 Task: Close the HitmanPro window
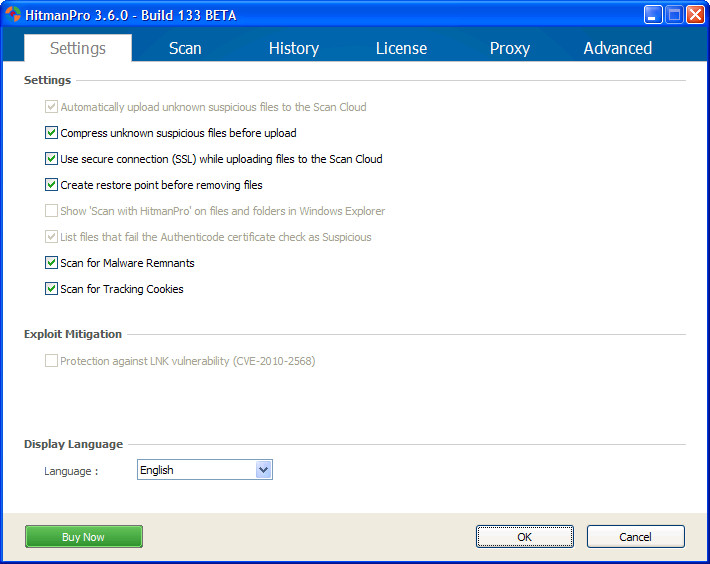pos(695,14)
